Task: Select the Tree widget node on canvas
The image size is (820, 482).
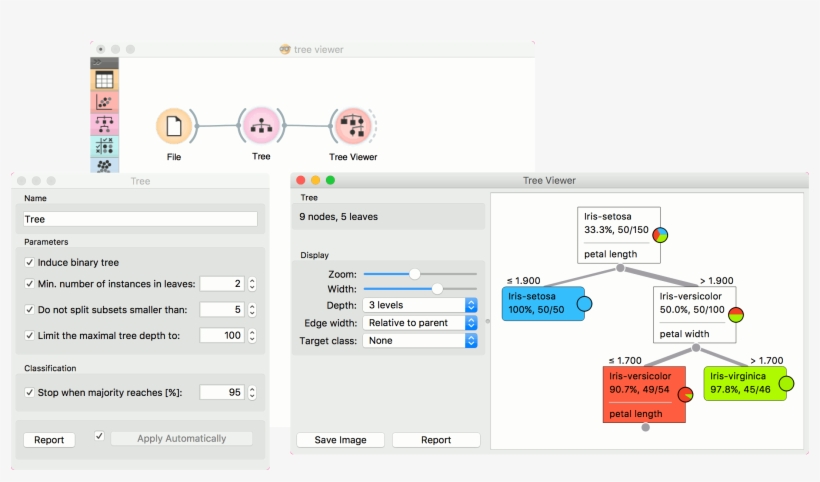Action: point(261,127)
